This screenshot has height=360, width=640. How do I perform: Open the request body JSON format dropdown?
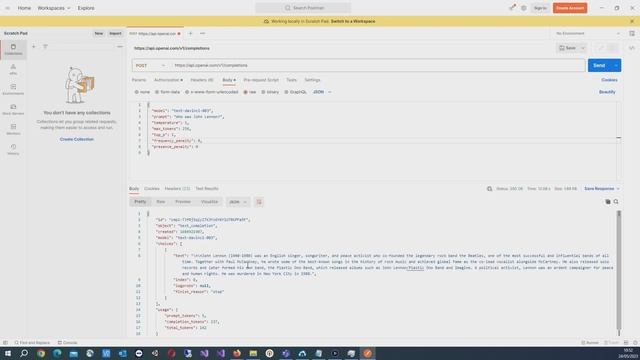tap(322, 92)
